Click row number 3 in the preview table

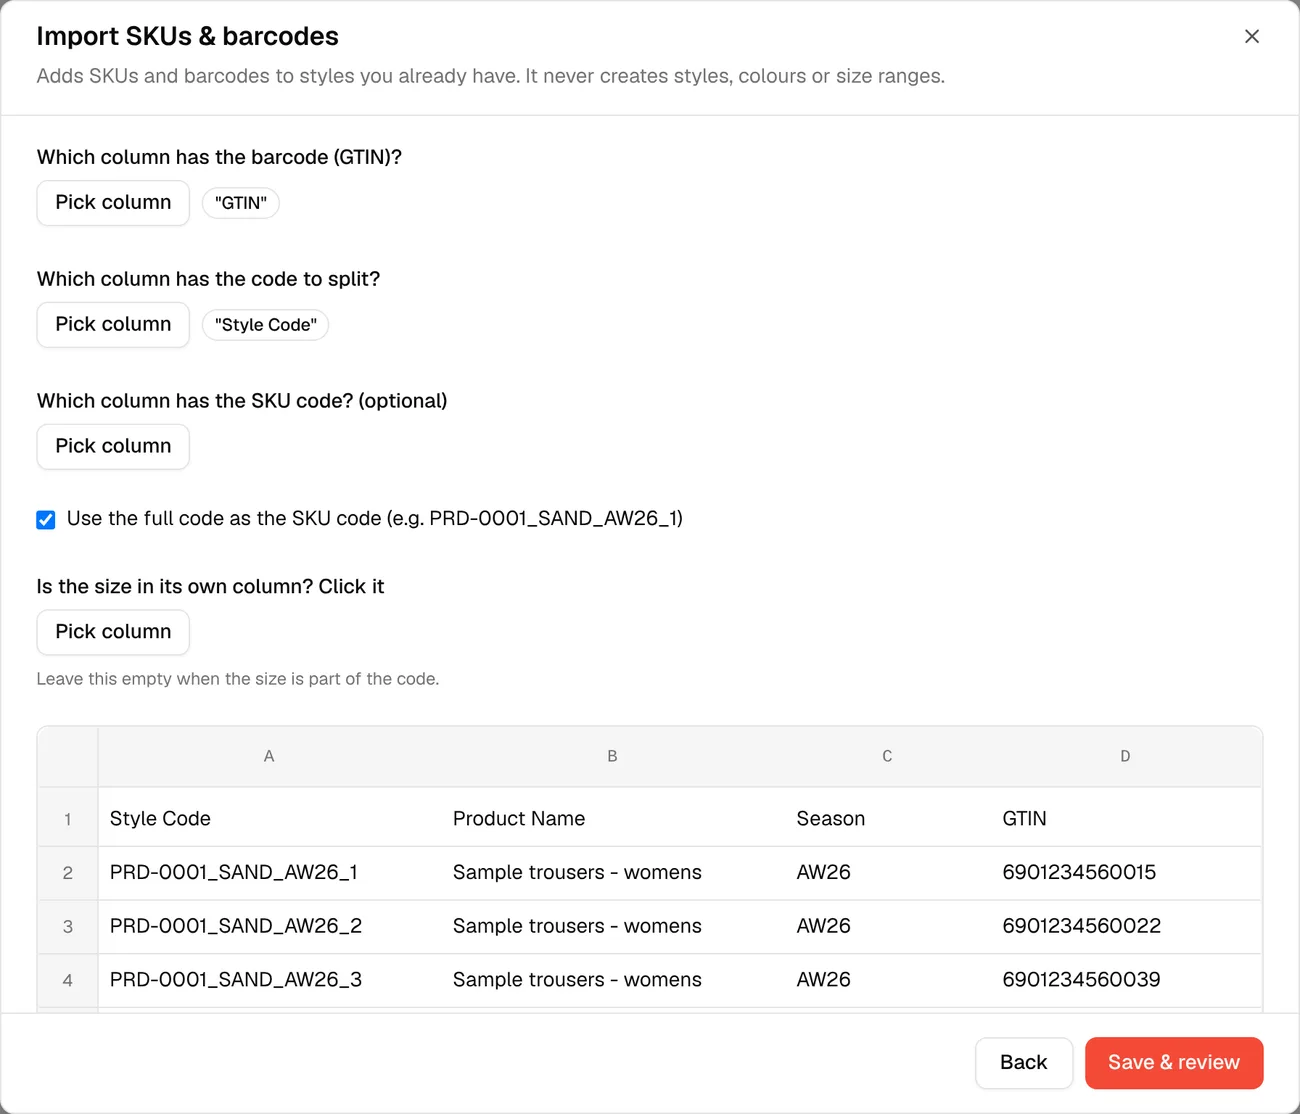(68, 927)
